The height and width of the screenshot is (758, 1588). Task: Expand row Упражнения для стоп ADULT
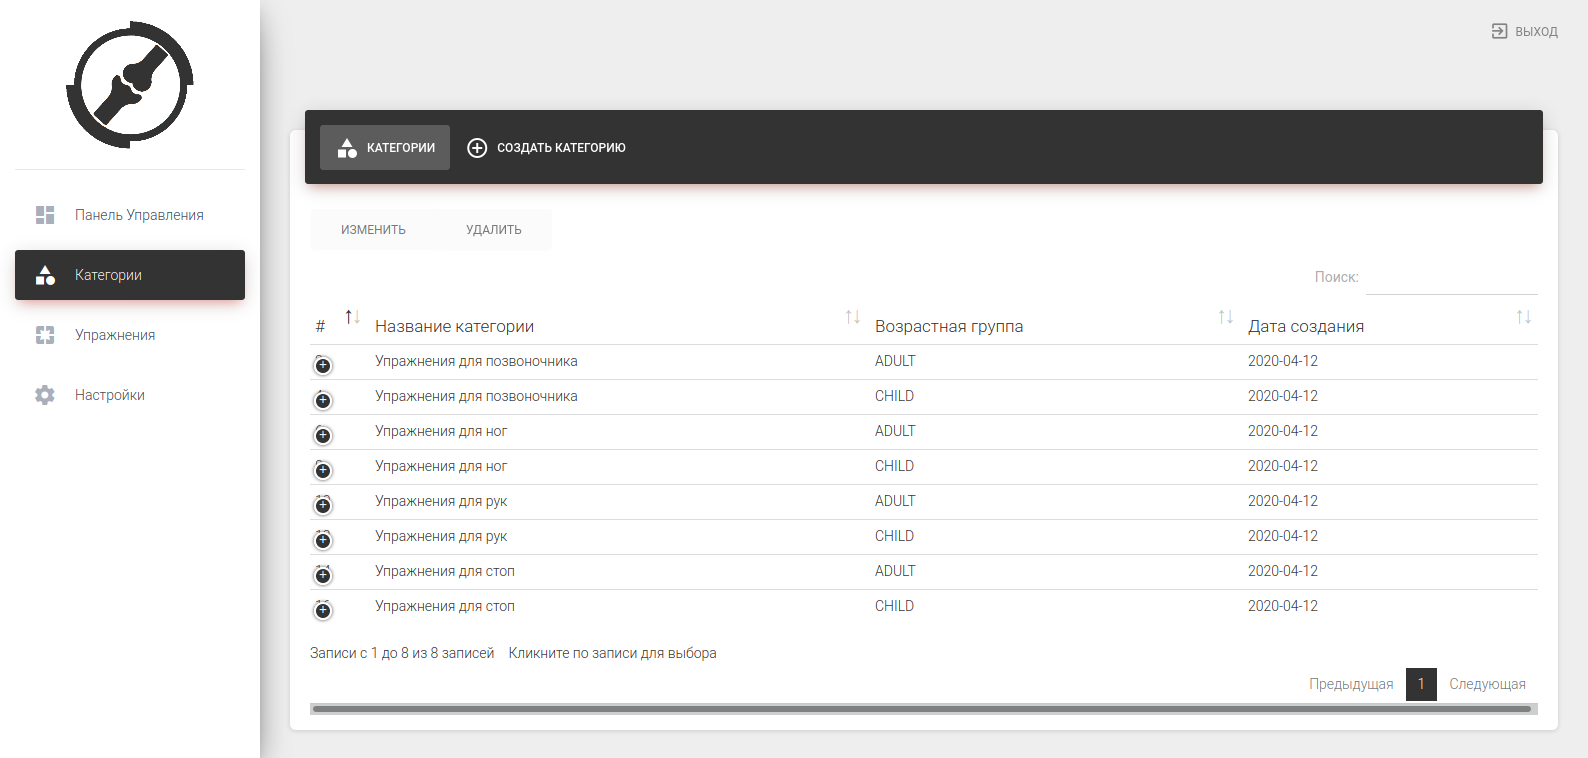point(323,575)
